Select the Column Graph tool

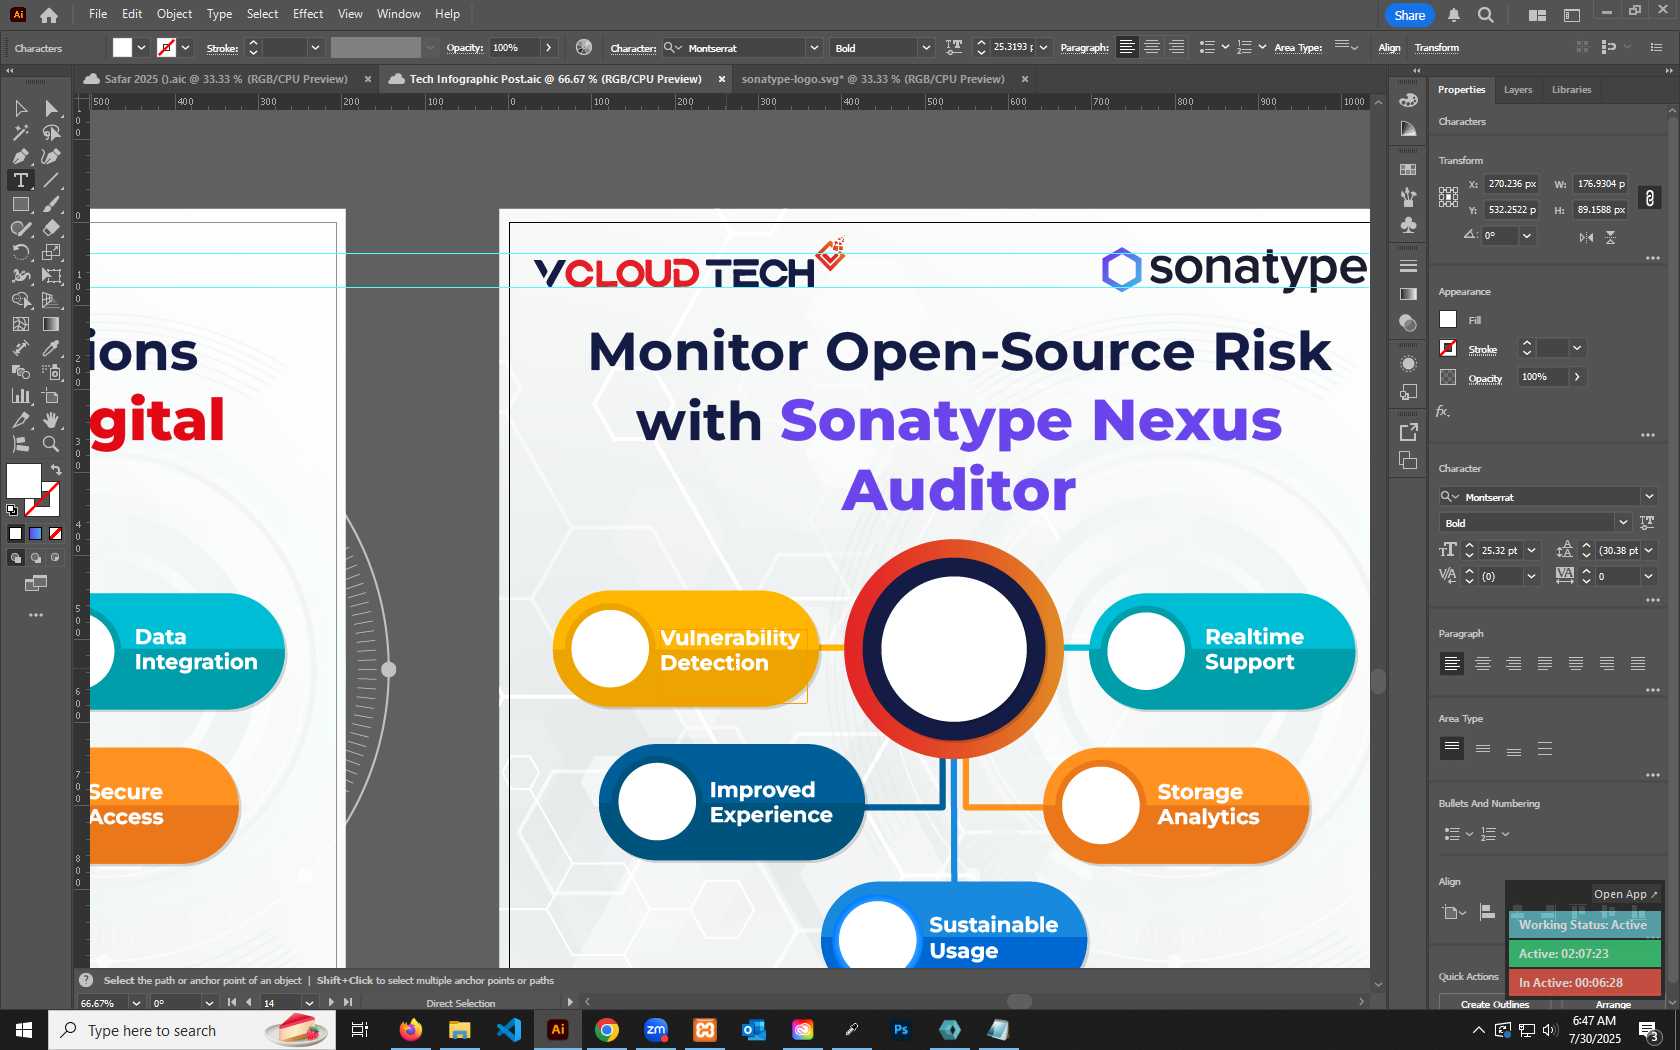pos(20,396)
